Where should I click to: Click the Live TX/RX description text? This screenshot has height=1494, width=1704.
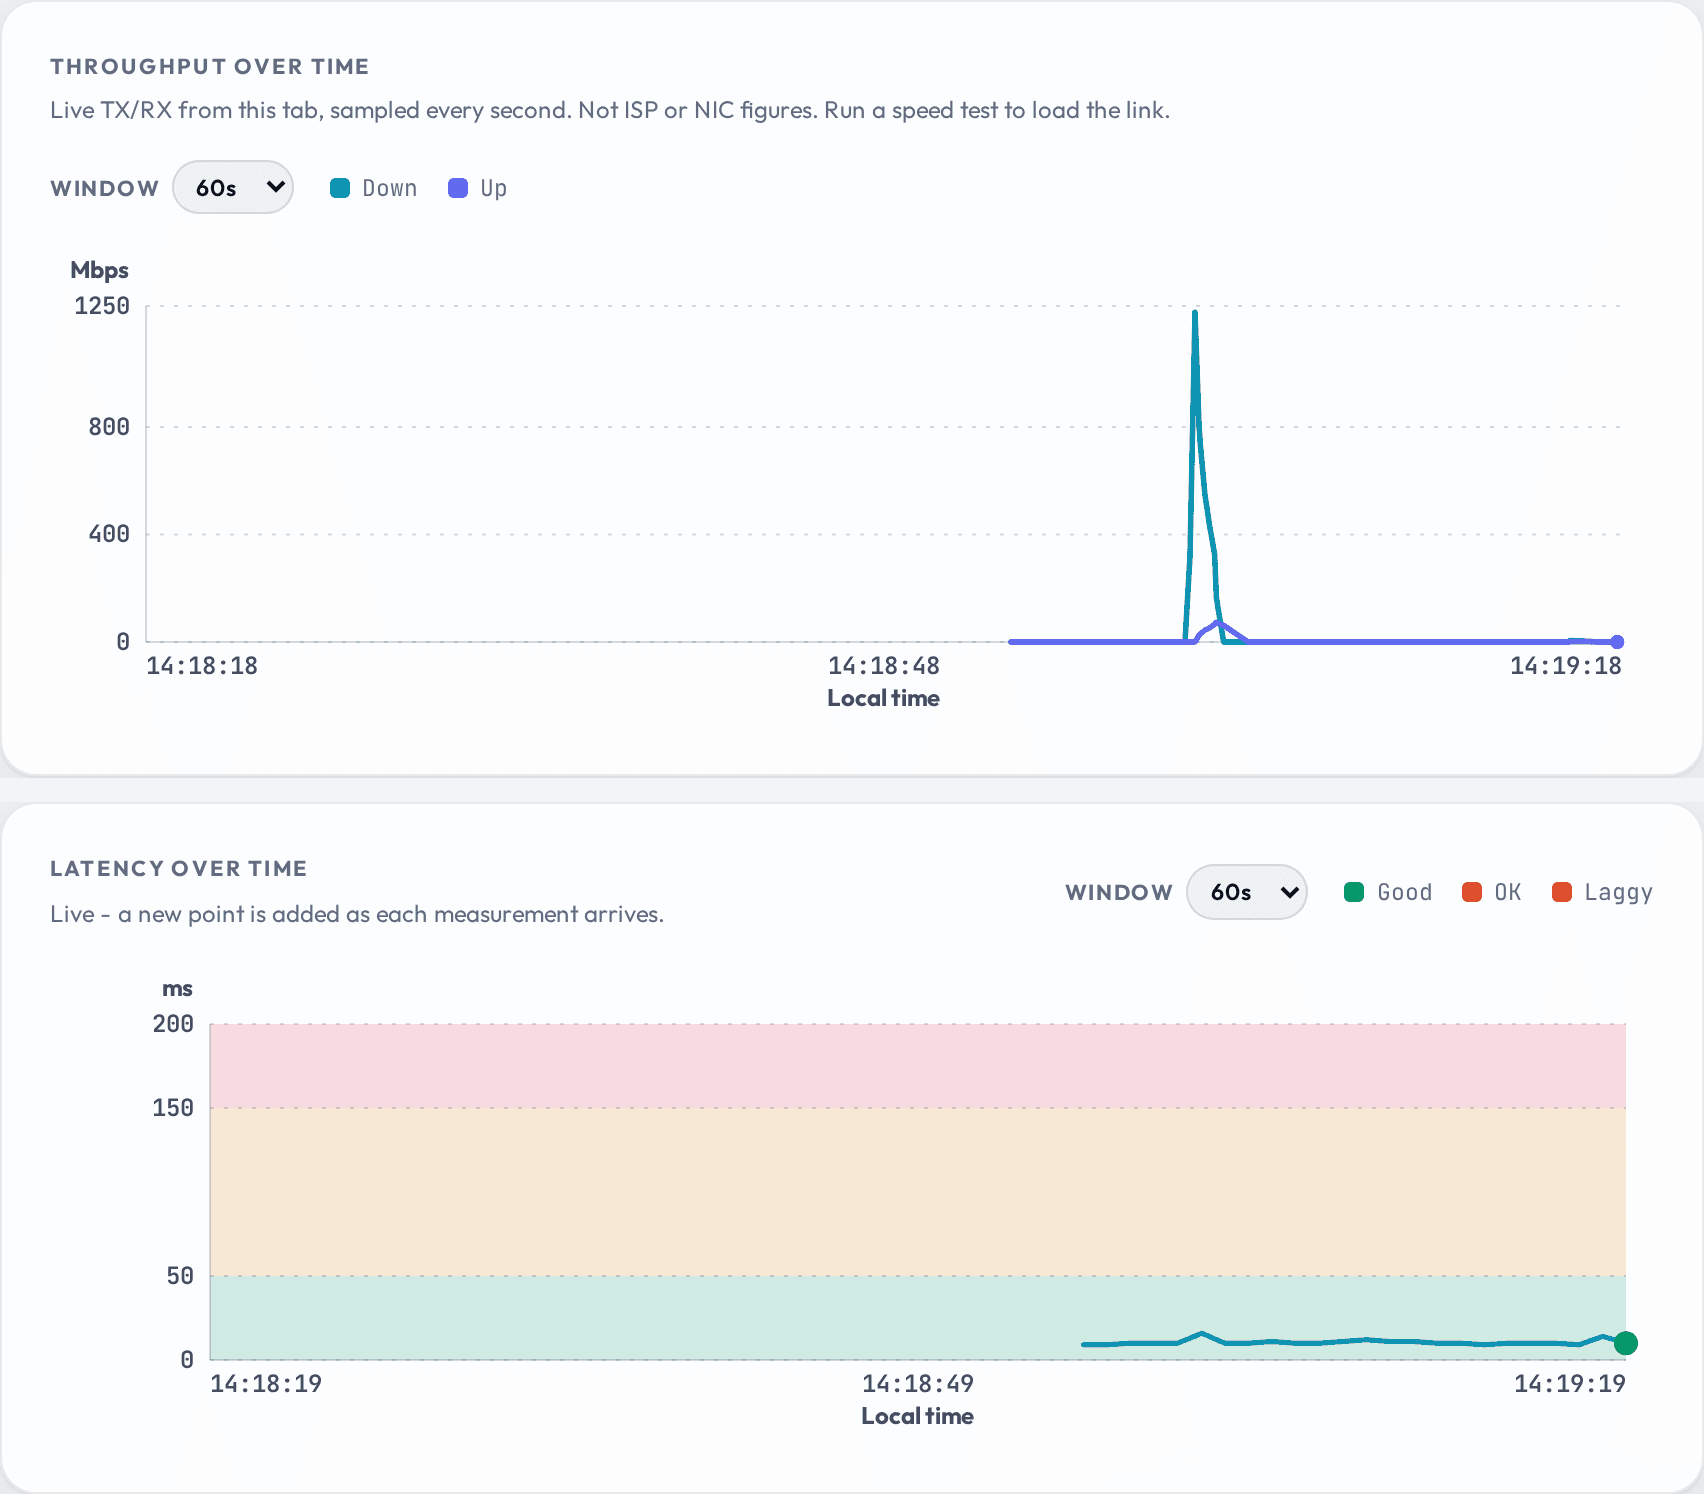610,110
